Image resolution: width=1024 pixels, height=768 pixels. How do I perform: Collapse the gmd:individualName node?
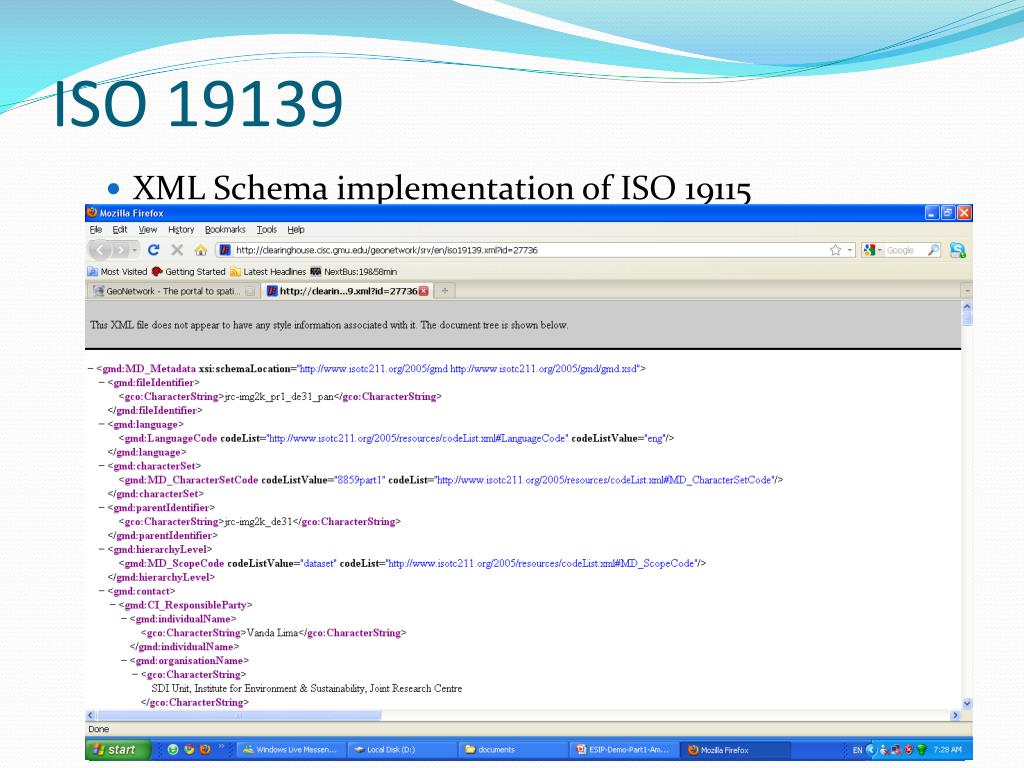pyautogui.click(x=124, y=619)
